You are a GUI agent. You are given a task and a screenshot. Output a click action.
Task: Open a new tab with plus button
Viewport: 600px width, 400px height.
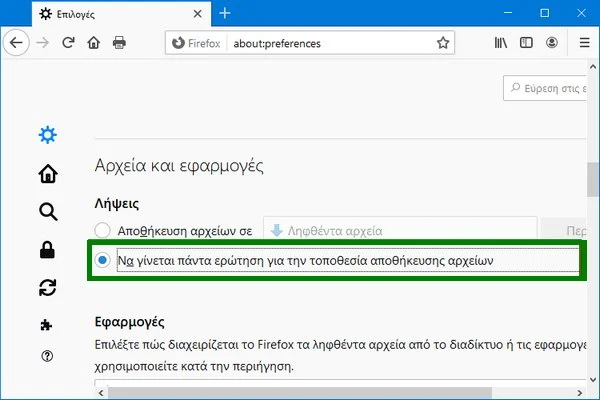(x=225, y=13)
